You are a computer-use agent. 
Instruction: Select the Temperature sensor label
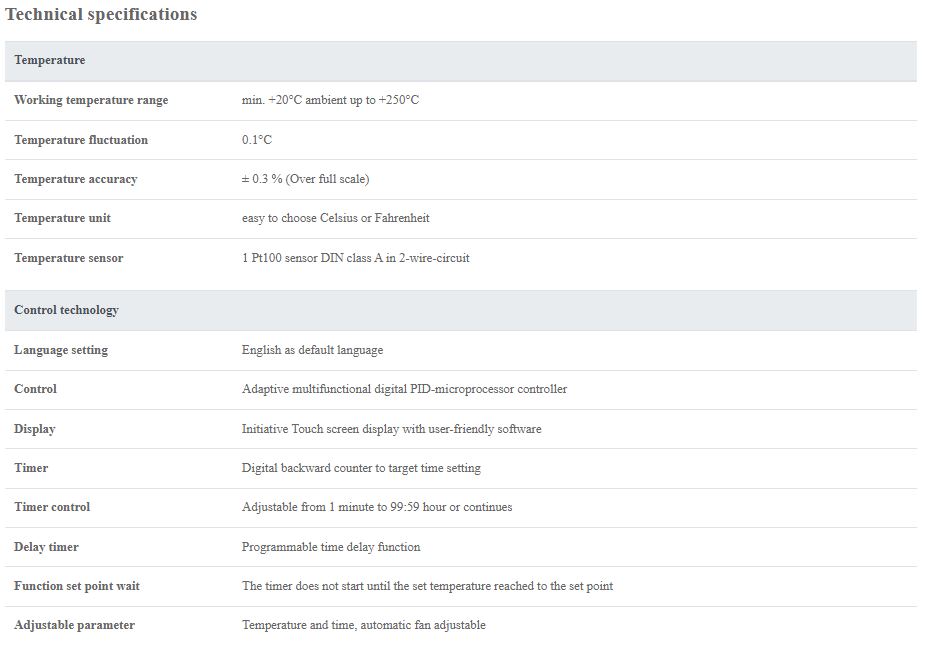pyautogui.click(x=68, y=258)
